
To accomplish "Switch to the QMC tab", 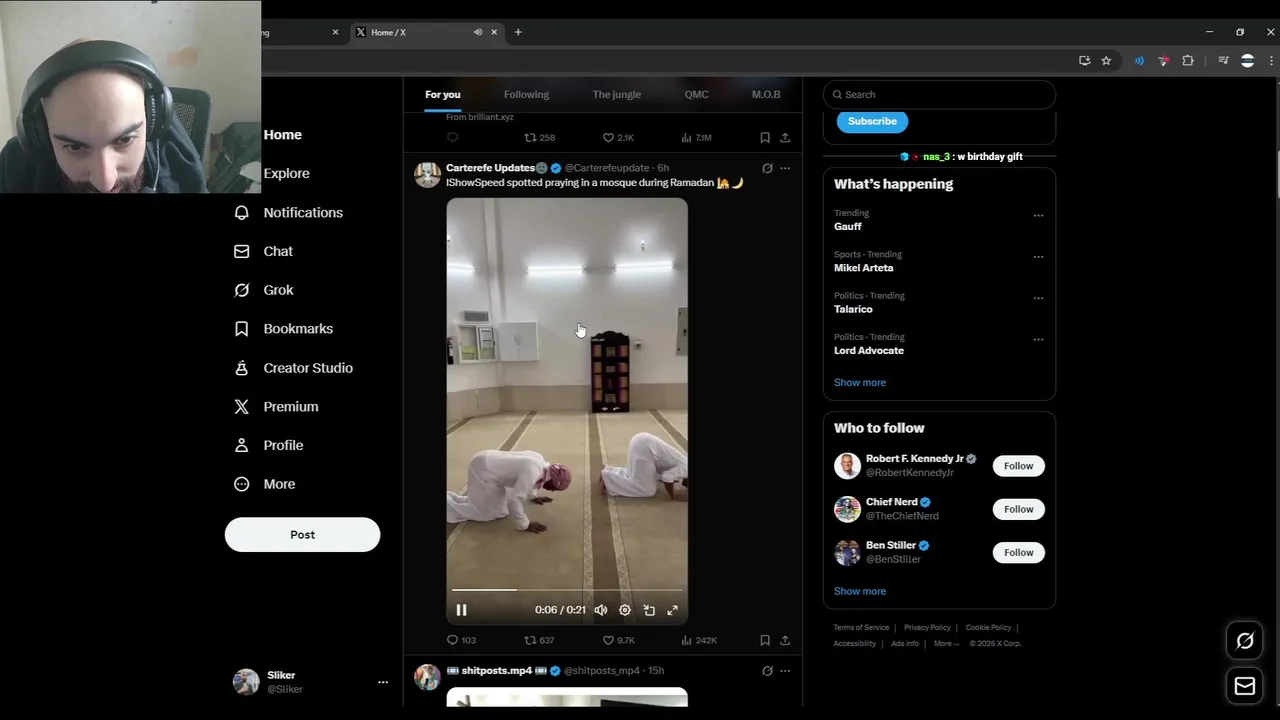I will (x=696, y=94).
